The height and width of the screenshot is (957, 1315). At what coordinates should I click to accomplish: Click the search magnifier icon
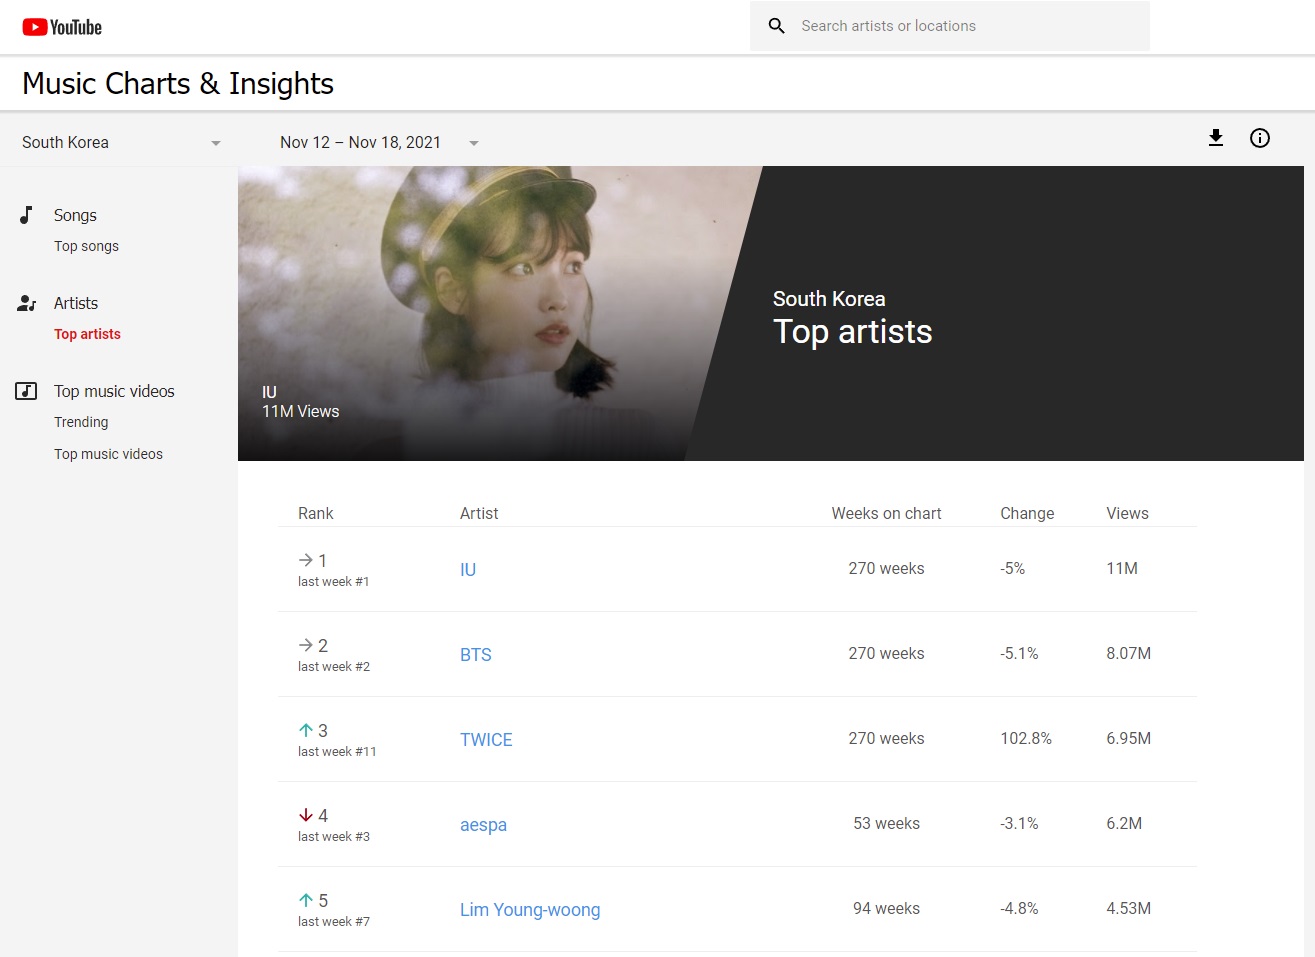777,26
